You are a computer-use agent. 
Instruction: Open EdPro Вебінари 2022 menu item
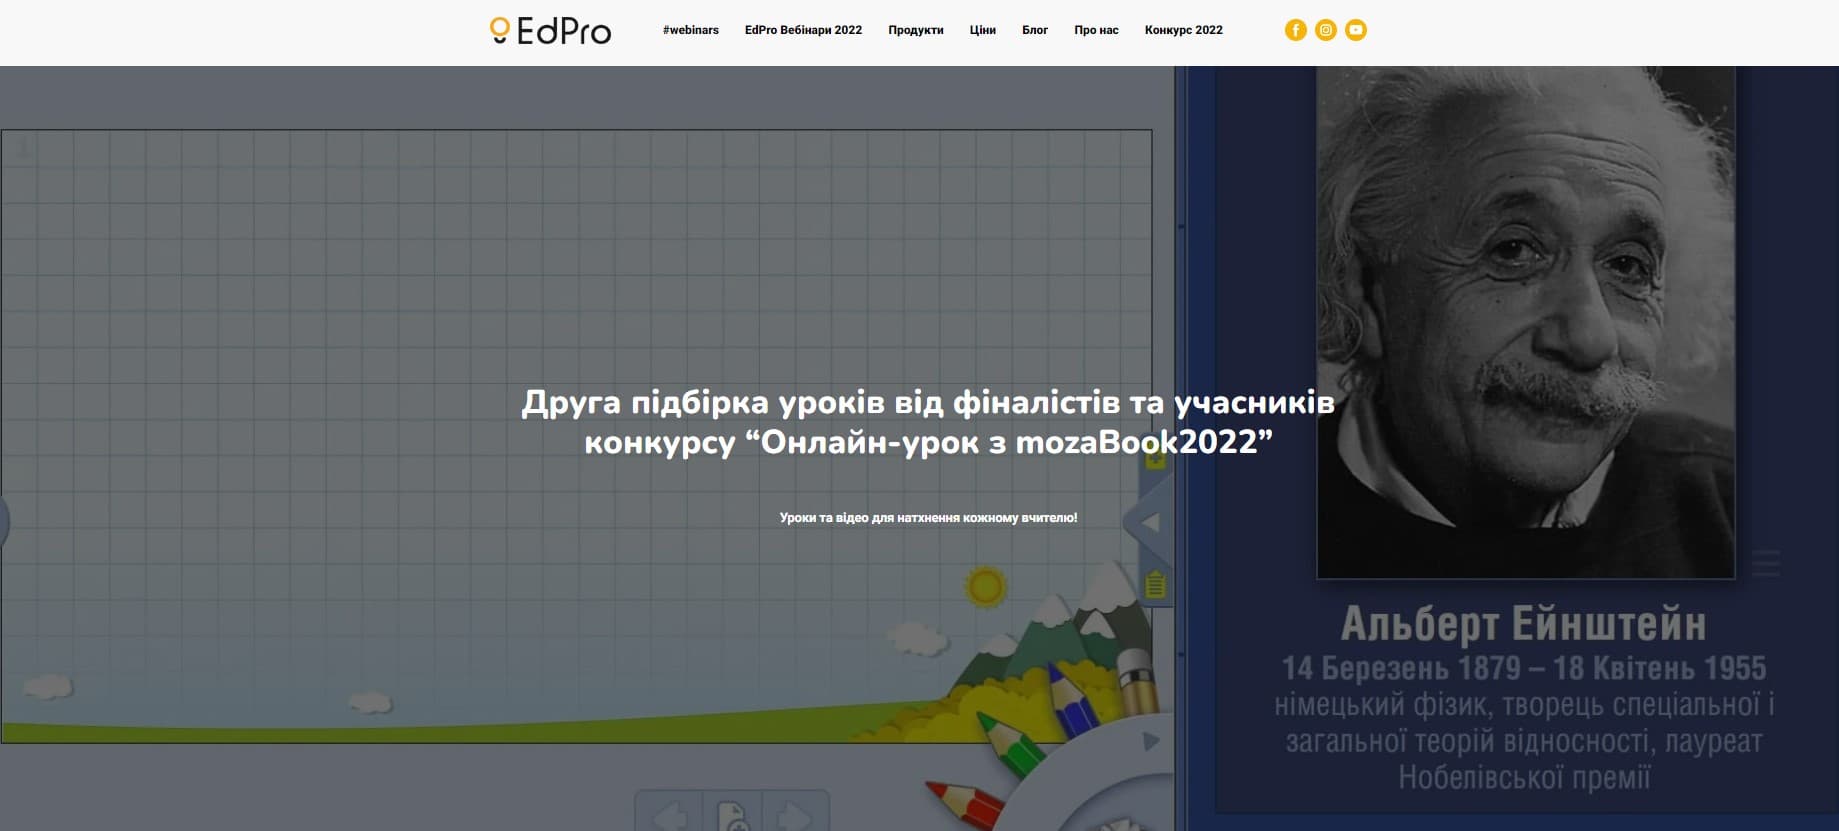(x=803, y=30)
